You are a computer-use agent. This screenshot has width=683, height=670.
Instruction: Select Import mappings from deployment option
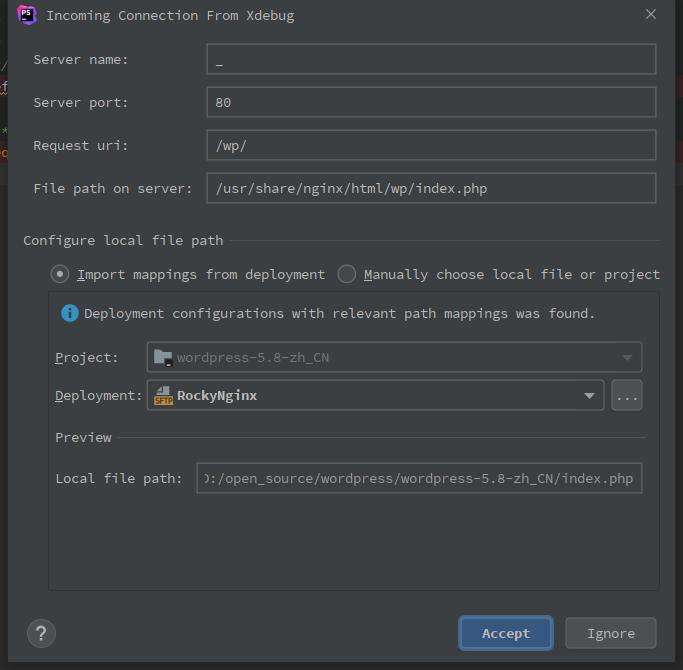pos(61,274)
